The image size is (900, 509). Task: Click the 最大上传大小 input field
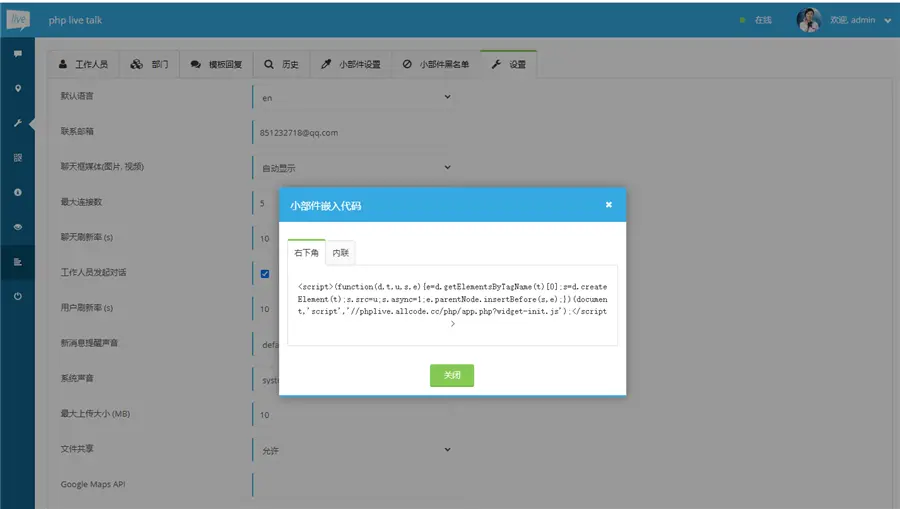point(353,414)
